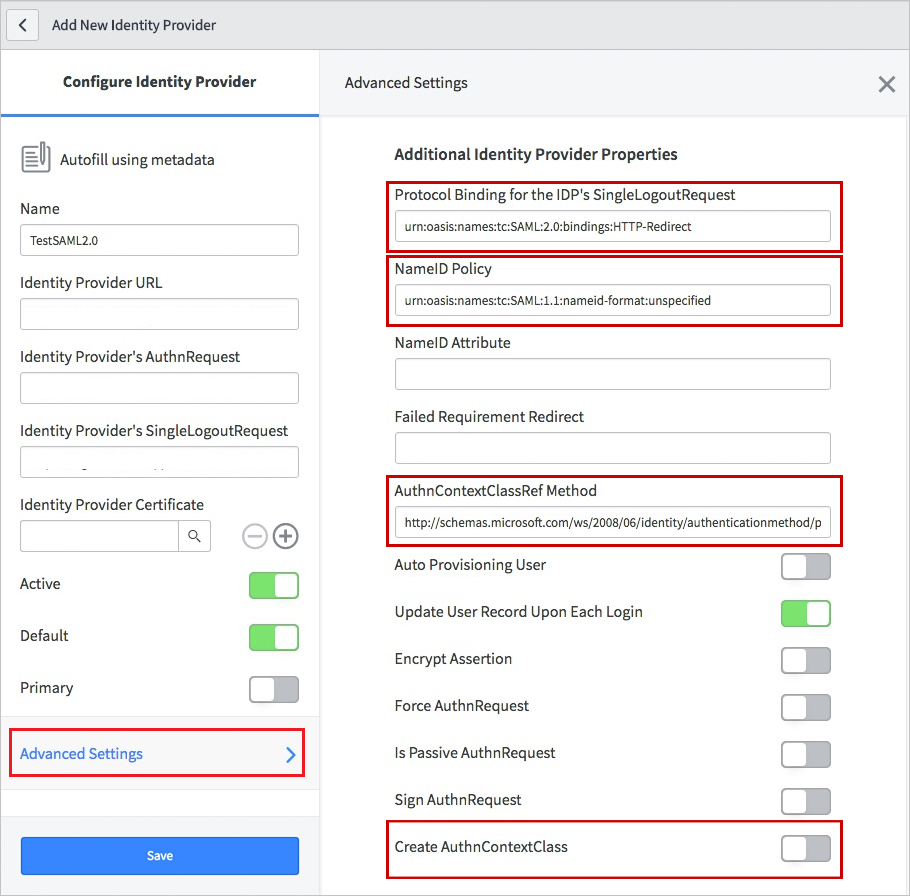Enable the Encrypt Assertion toggle
This screenshot has height=896, width=910.
coord(806,660)
